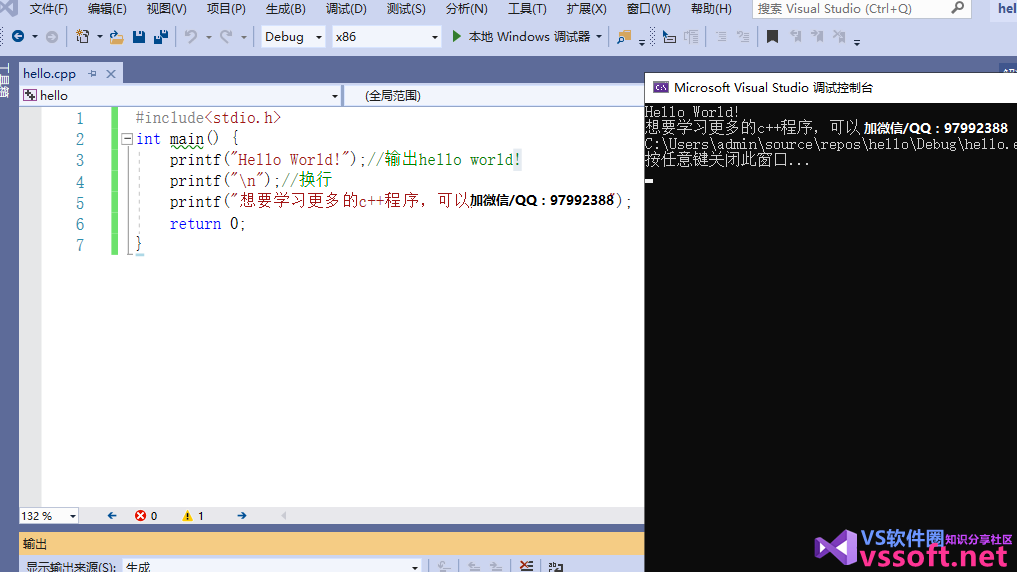Screen dimensions: 1017x572
Task: Collapse the main function outline box
Action: click(x=127, y=139)
